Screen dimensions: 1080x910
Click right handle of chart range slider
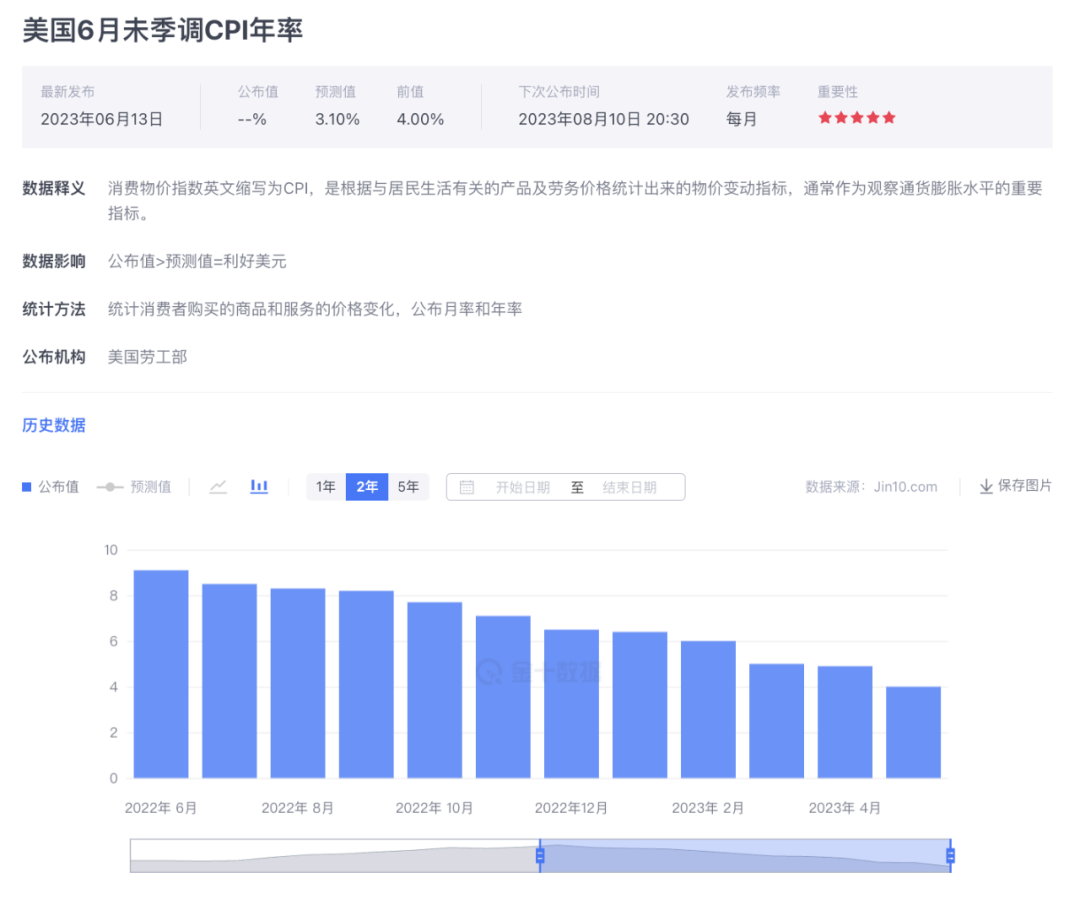pos(951,856)
